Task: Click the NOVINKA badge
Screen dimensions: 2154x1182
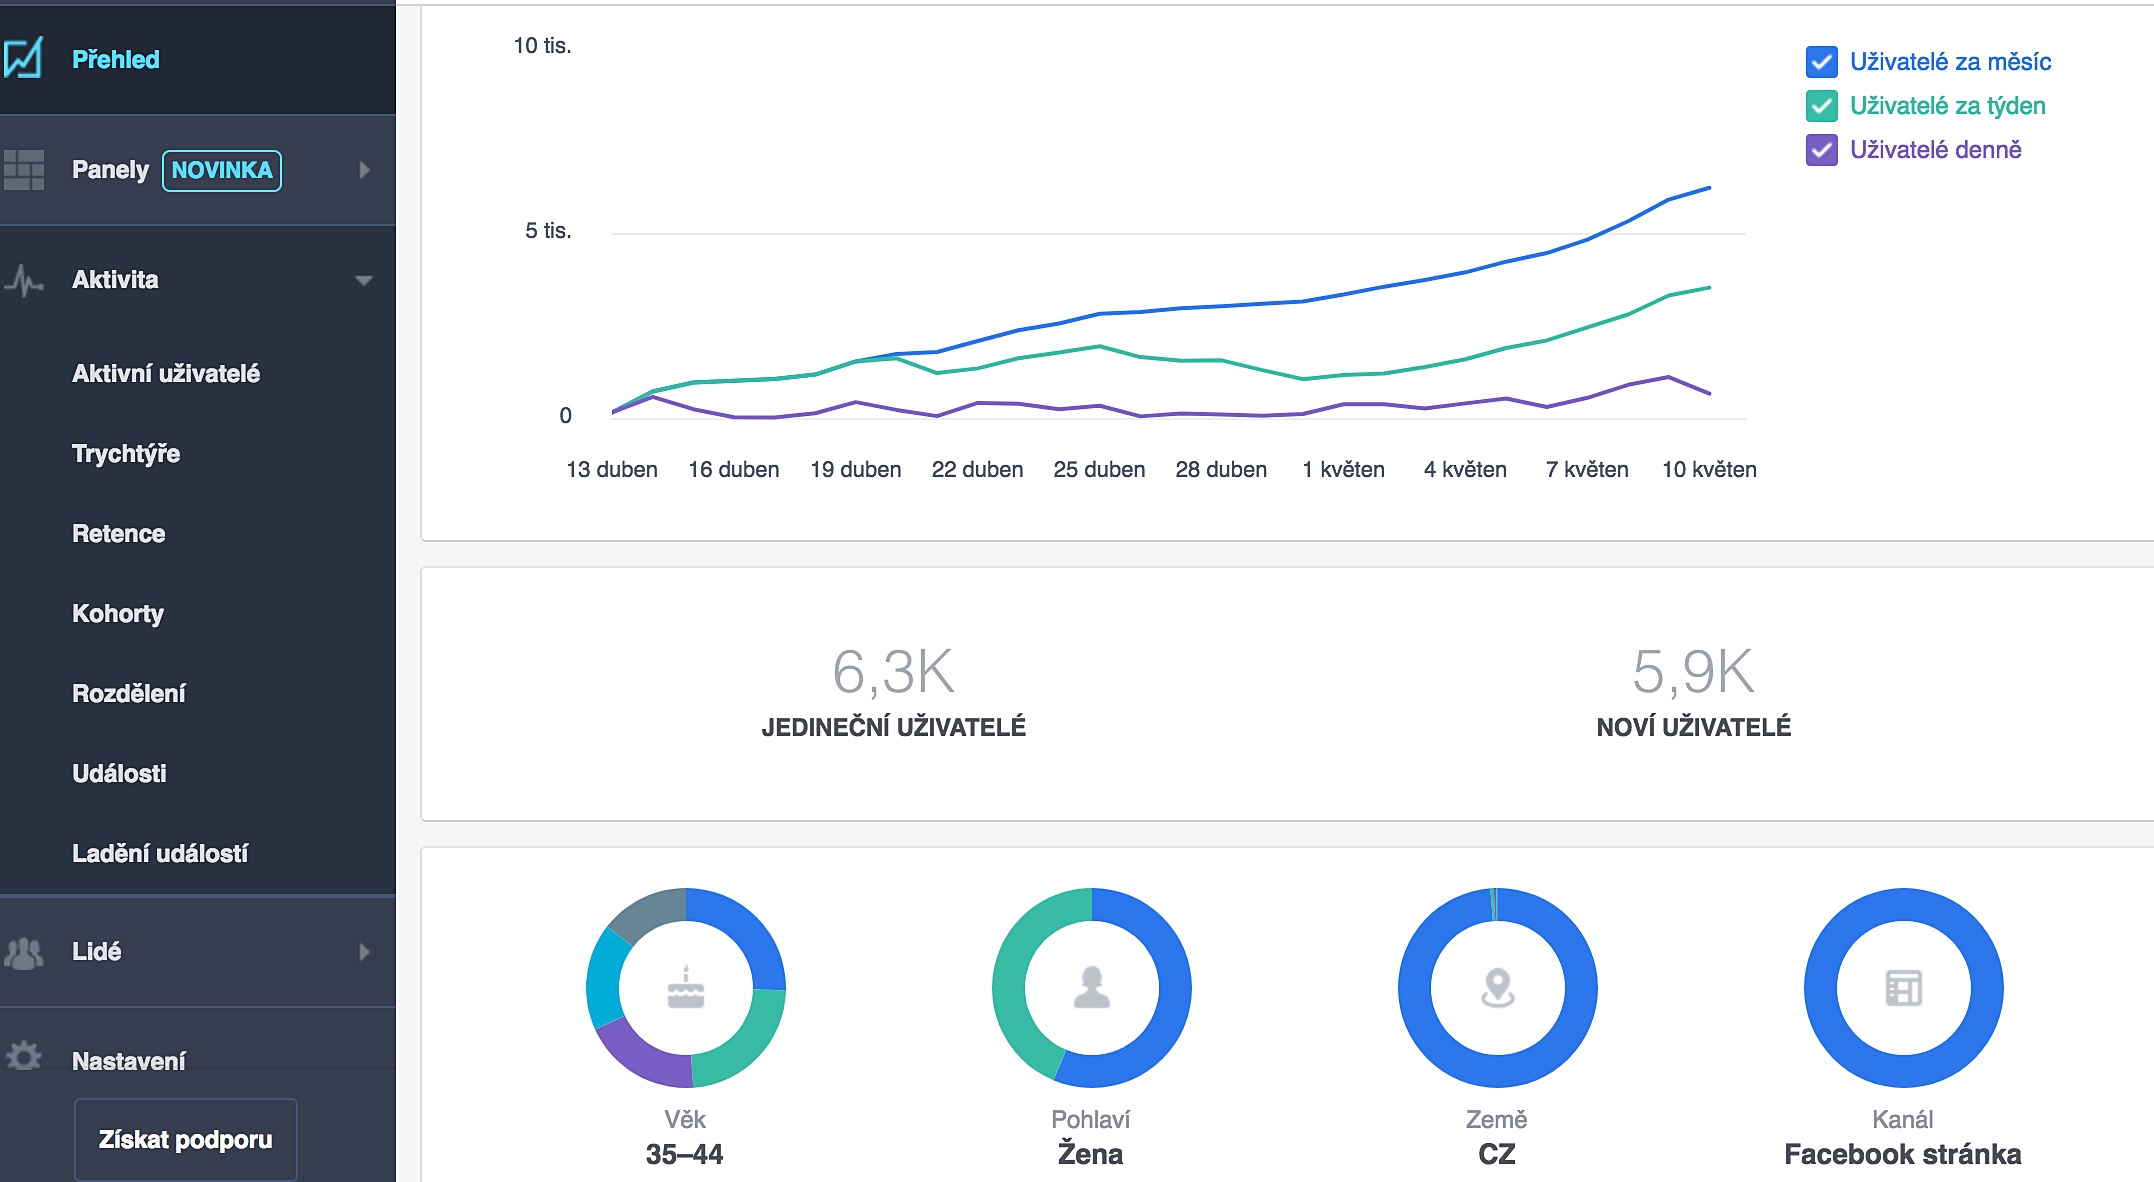Action: pos(222,170)
